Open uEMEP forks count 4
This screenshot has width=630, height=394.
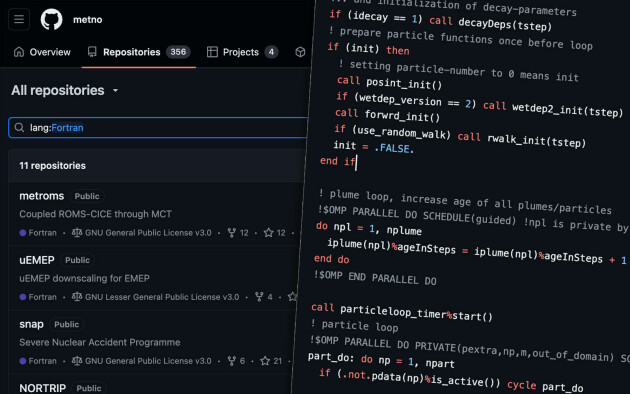(x=264, y=297)
